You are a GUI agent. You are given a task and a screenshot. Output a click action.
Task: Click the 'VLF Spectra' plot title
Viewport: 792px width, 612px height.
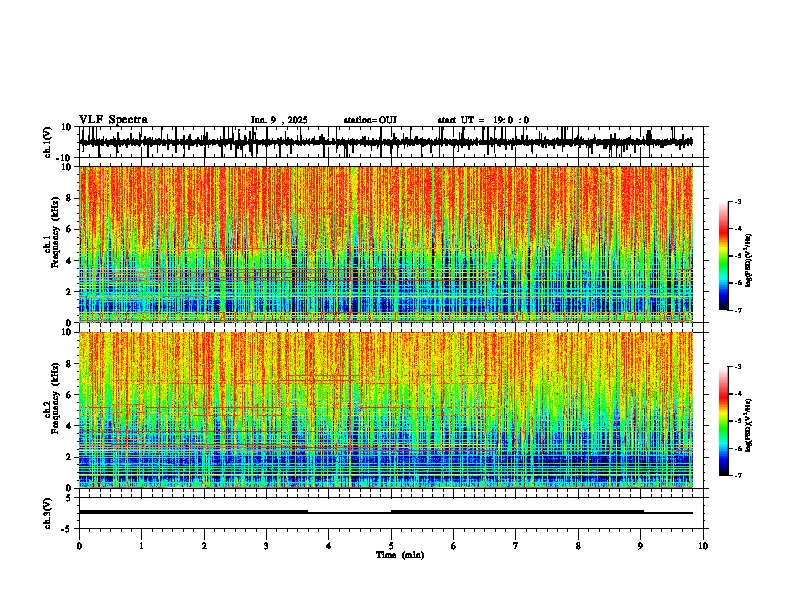click(x=113, y=120)
